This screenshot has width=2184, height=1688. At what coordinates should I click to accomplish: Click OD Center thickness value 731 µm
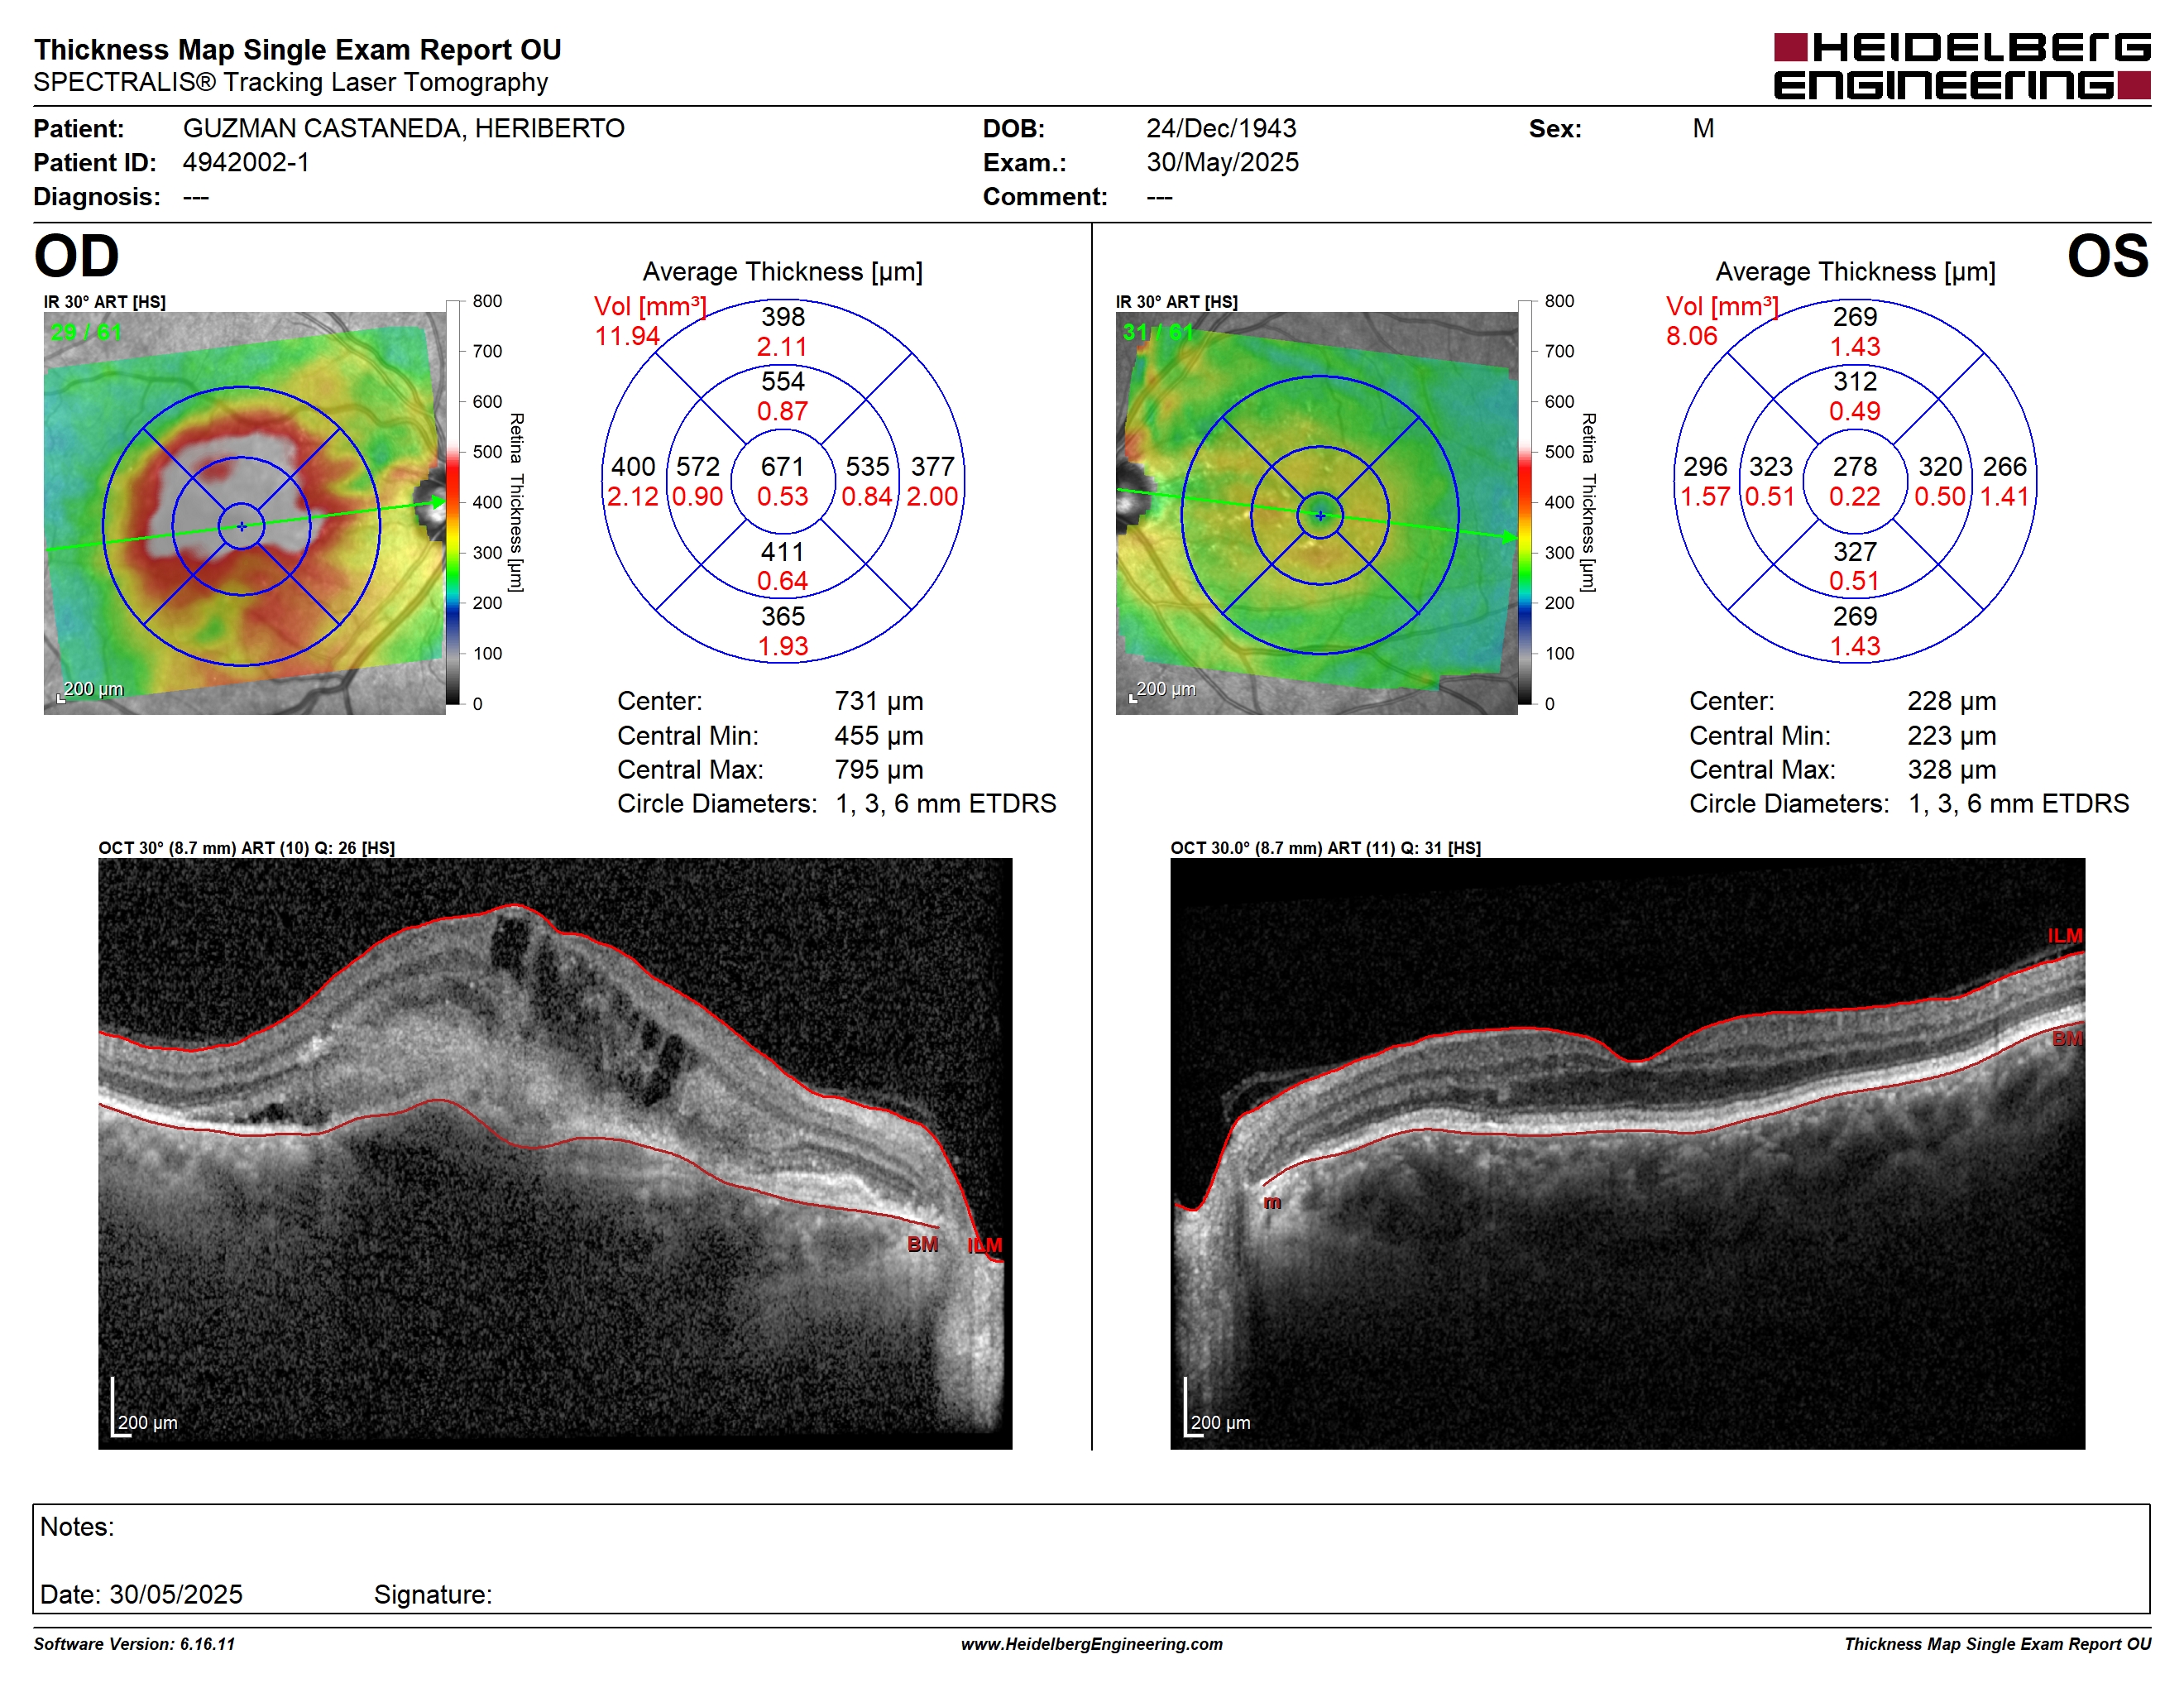(878, 701)
